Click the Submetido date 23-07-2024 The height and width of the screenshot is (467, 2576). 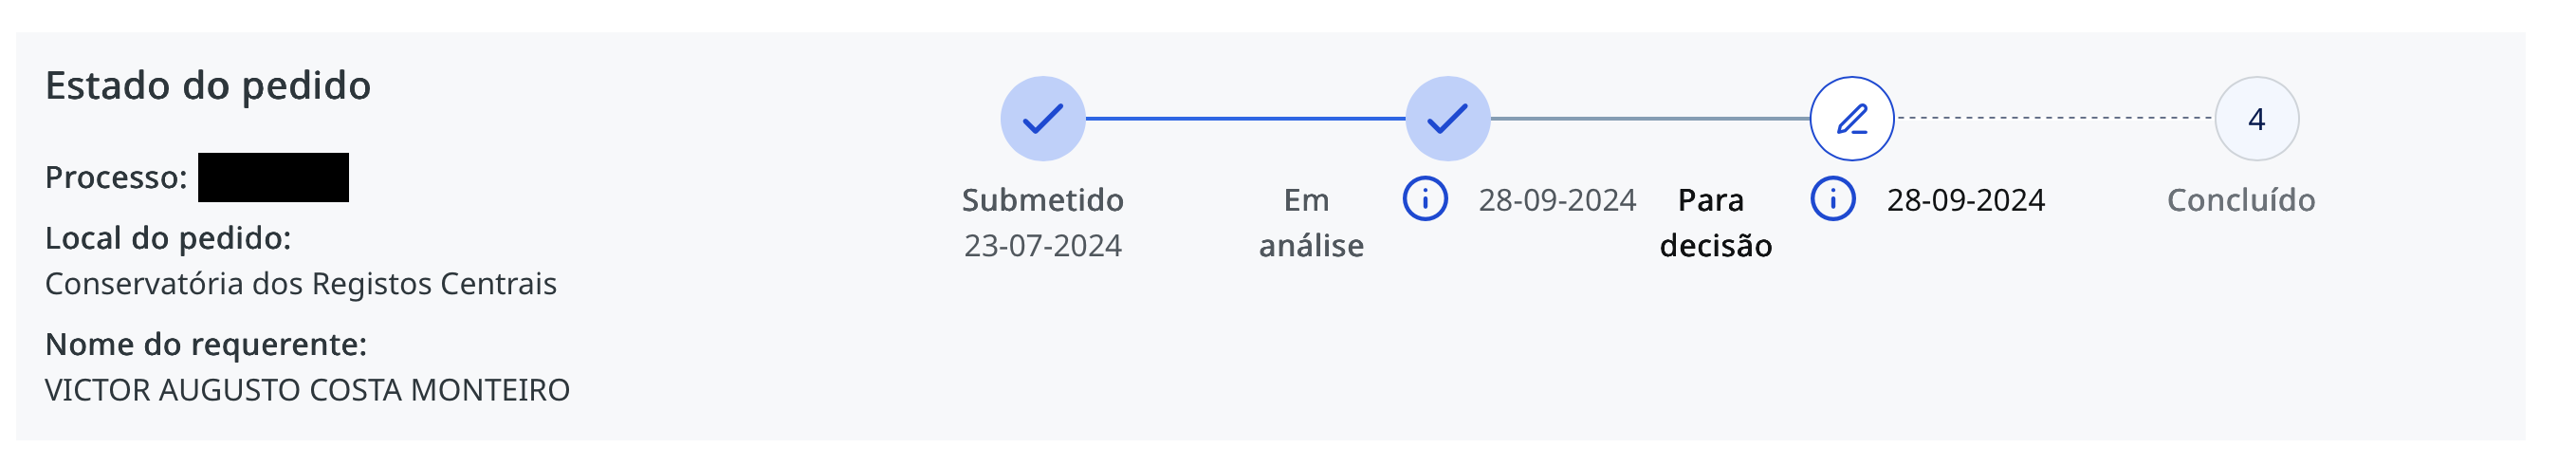click(1042, 246)
